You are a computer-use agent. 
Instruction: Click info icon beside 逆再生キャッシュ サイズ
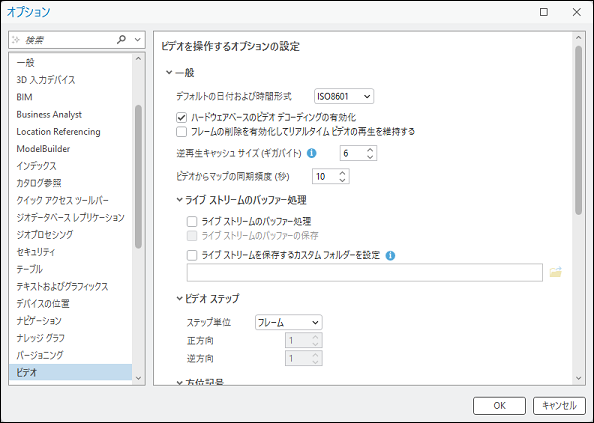pyautogui.click(x=311, y=153)
